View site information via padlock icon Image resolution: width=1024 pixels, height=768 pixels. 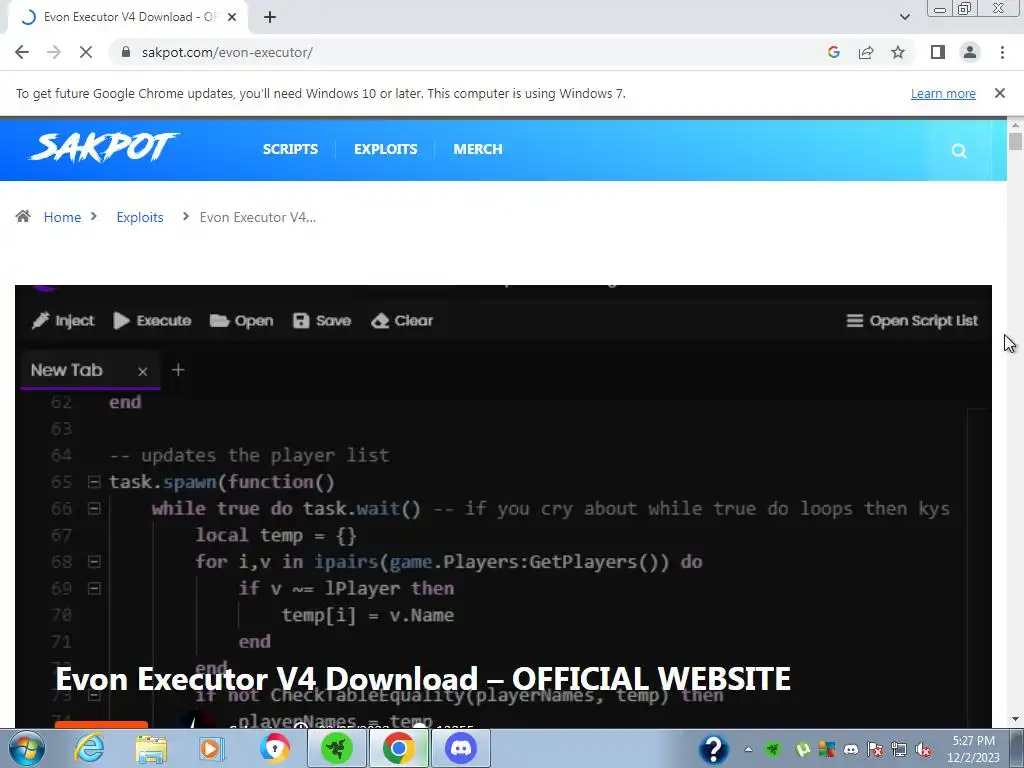click(x=125, y=52)
